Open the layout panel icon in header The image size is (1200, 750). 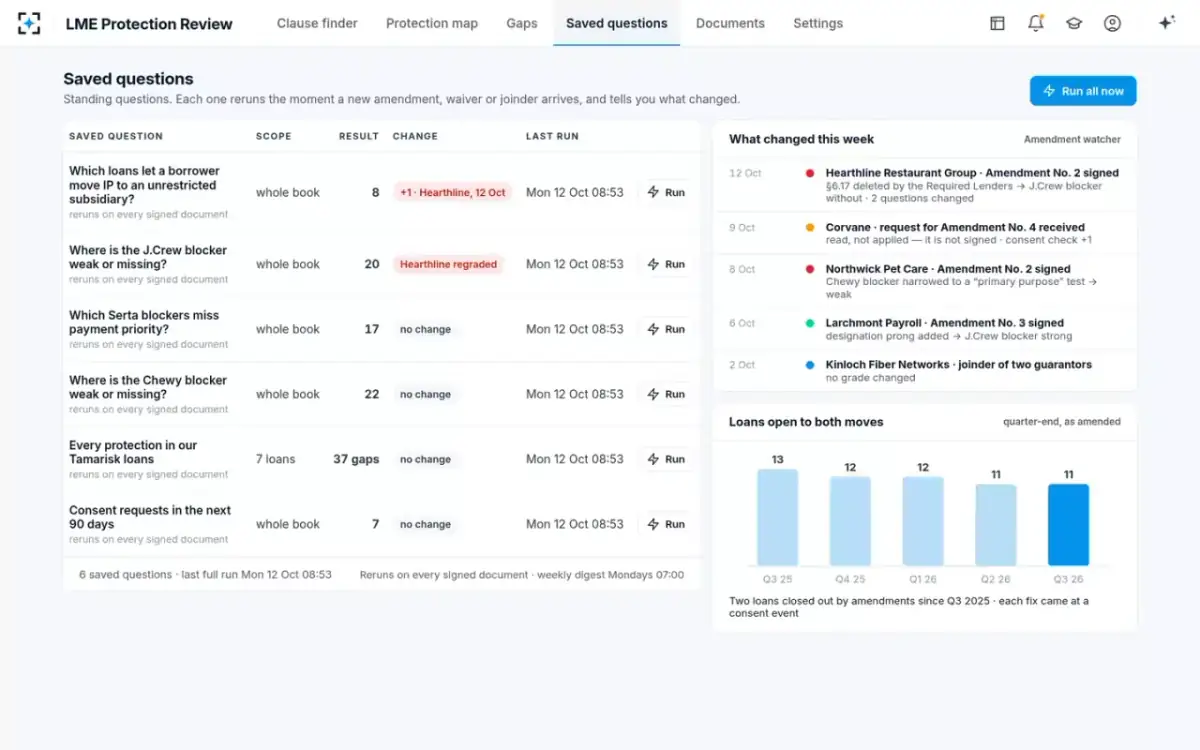pos(997,23)
